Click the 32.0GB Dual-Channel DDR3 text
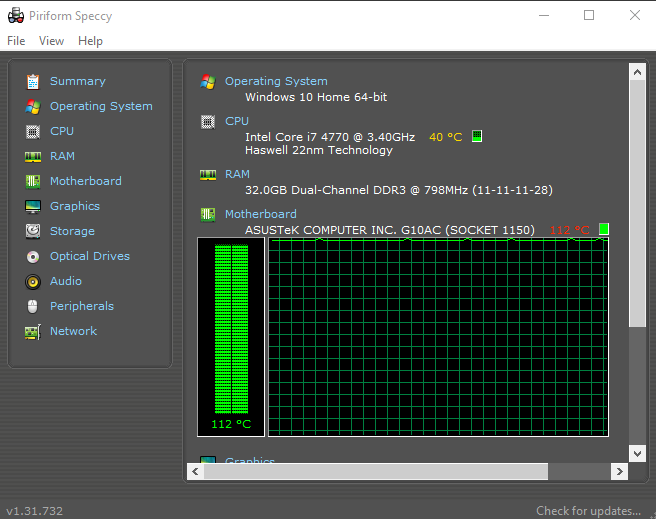Screen dimensions: 656x519 coord(399,190)
